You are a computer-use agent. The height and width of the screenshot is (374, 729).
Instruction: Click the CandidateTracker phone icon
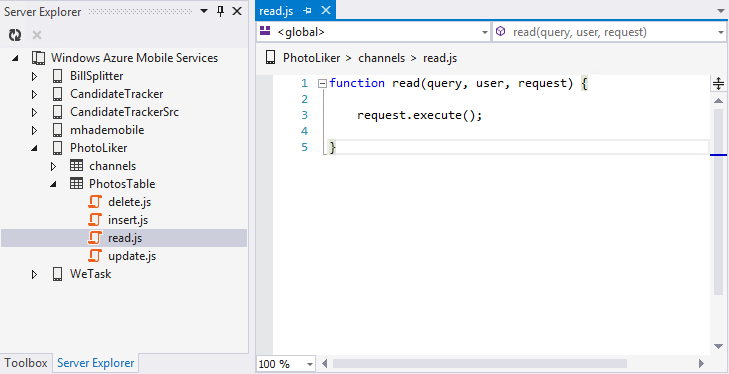click(57, 94)
